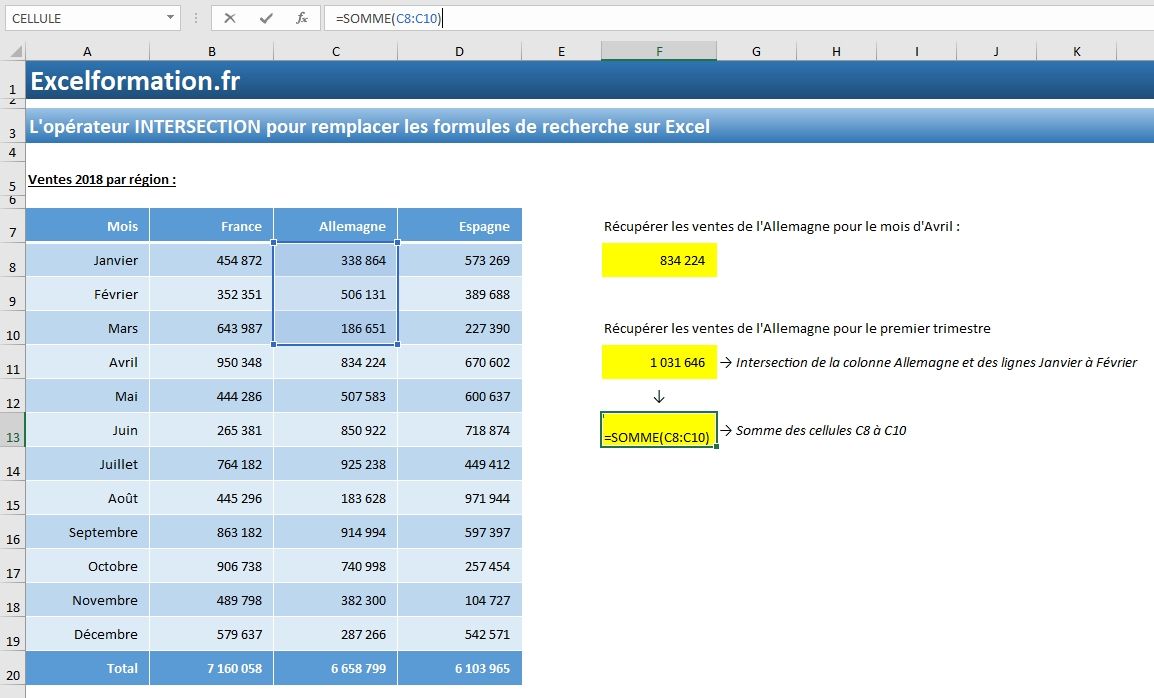Select column header K
The image size is (1154, 698).
(x=1076, y=49)
